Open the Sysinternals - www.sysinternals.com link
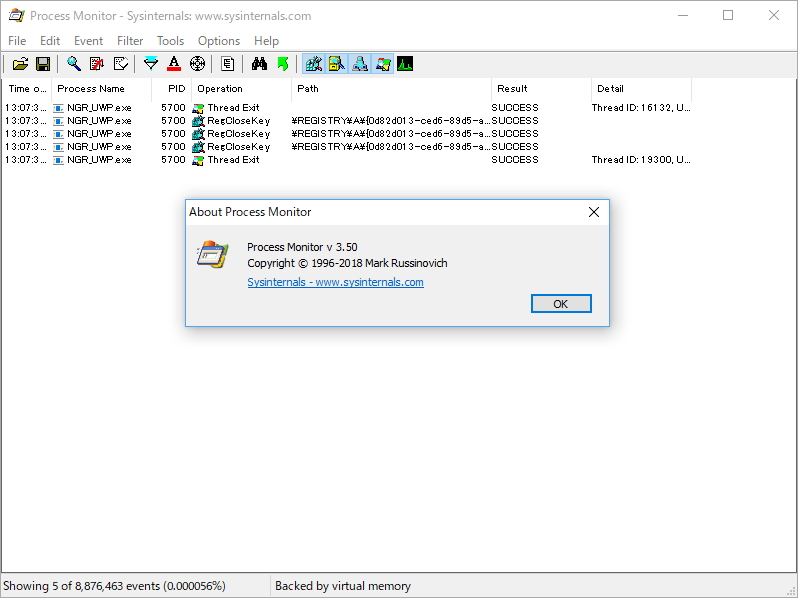The height and width of the screenshot is (598, 798). coord(335,282)
